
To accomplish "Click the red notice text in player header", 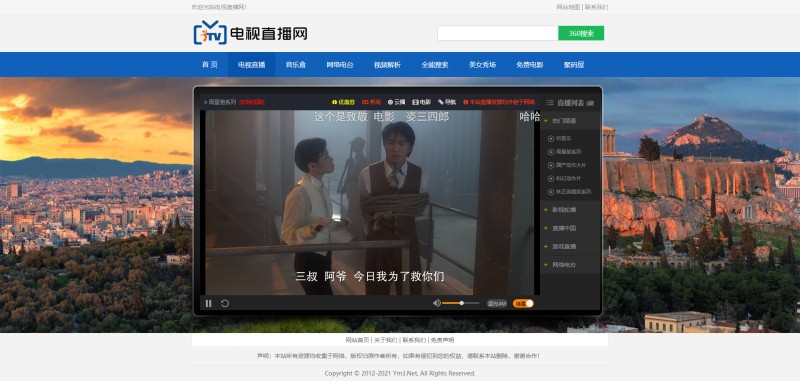I will [499, 102].
